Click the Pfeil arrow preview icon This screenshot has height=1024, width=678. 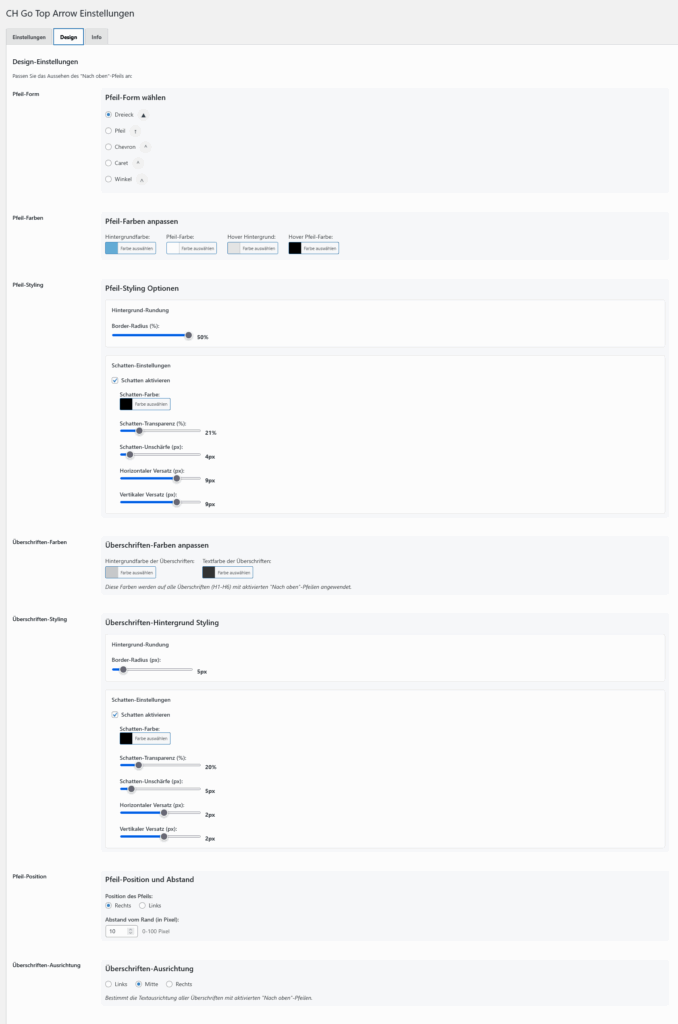135,131
